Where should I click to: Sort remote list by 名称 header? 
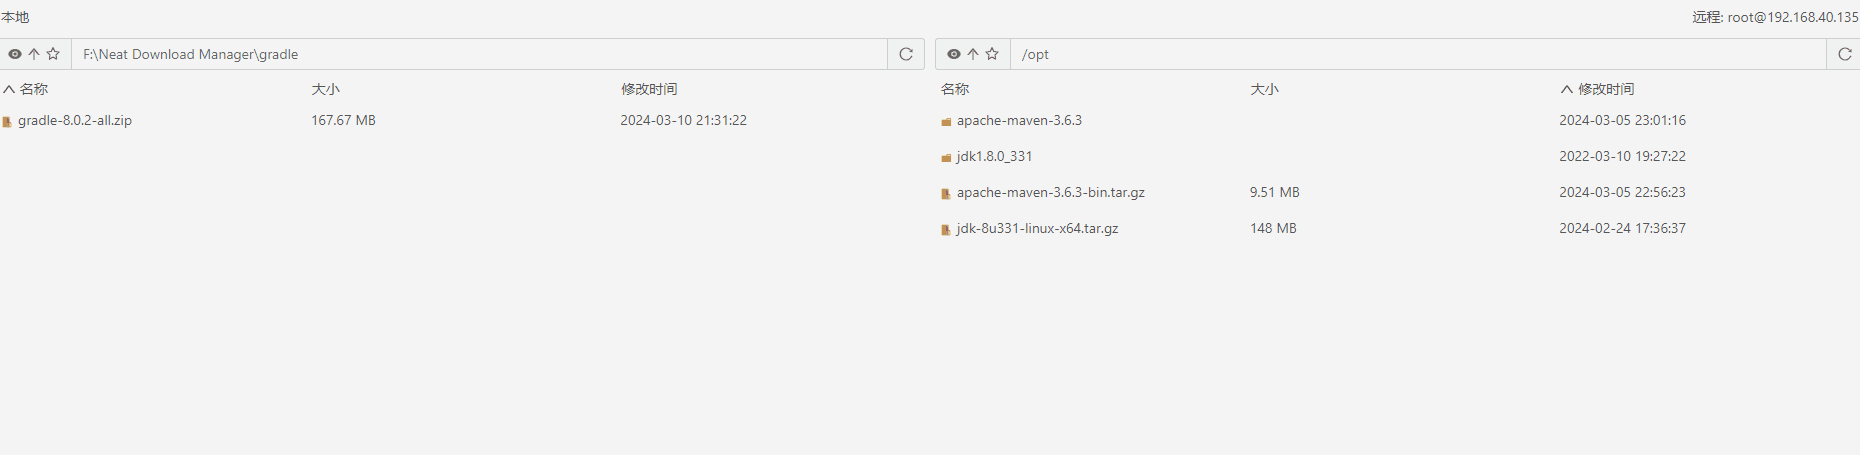pyautogui.click(x=955, y=89)
